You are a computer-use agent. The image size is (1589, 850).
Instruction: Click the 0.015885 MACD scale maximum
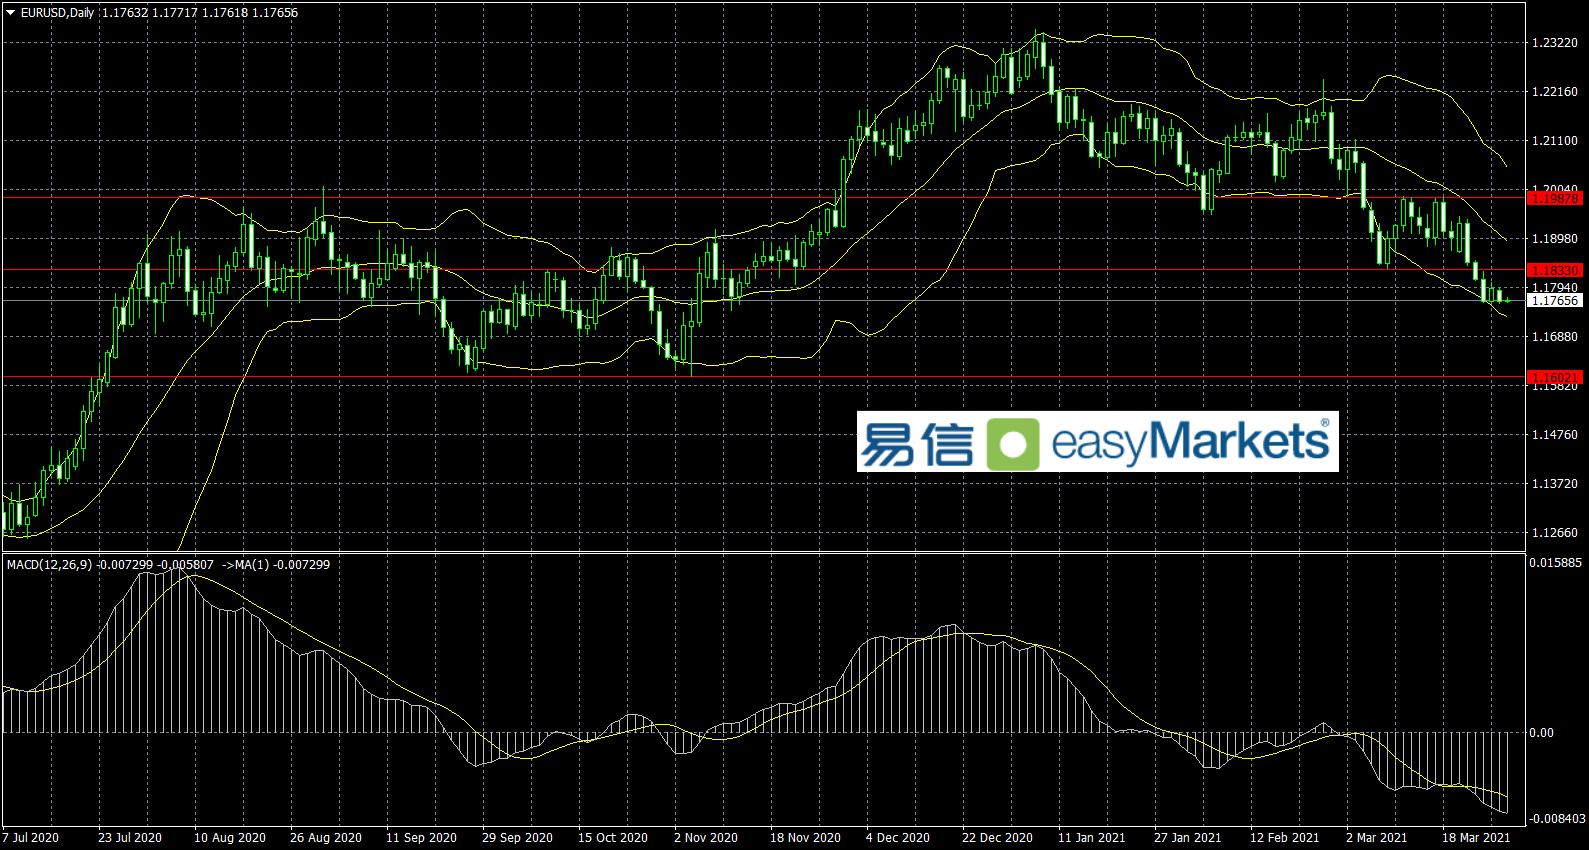pos(1555,563)
